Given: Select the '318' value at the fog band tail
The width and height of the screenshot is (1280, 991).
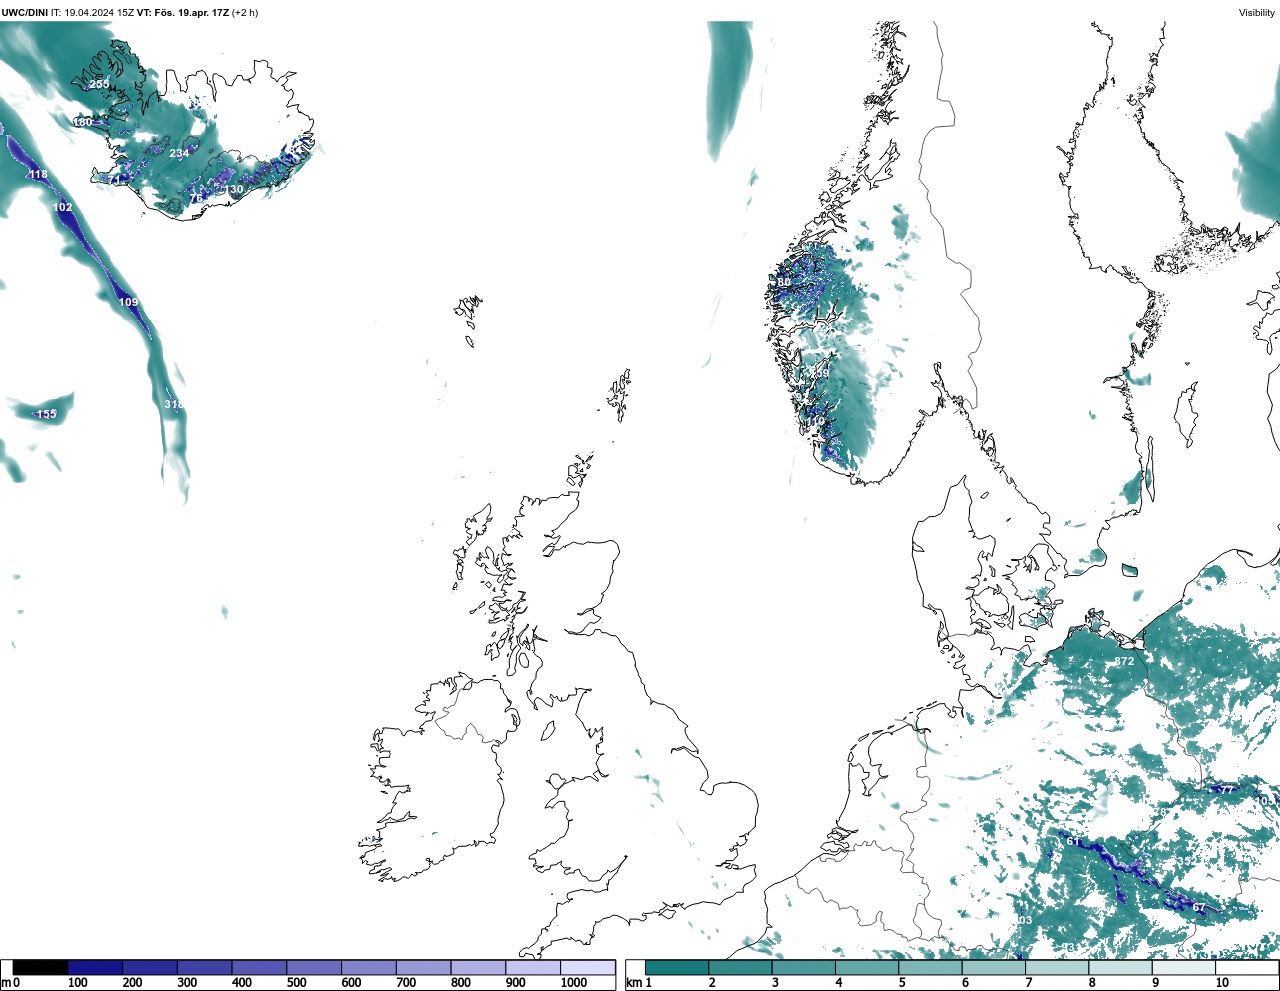Looking at the screenshot, I should [x=174, y=404].
